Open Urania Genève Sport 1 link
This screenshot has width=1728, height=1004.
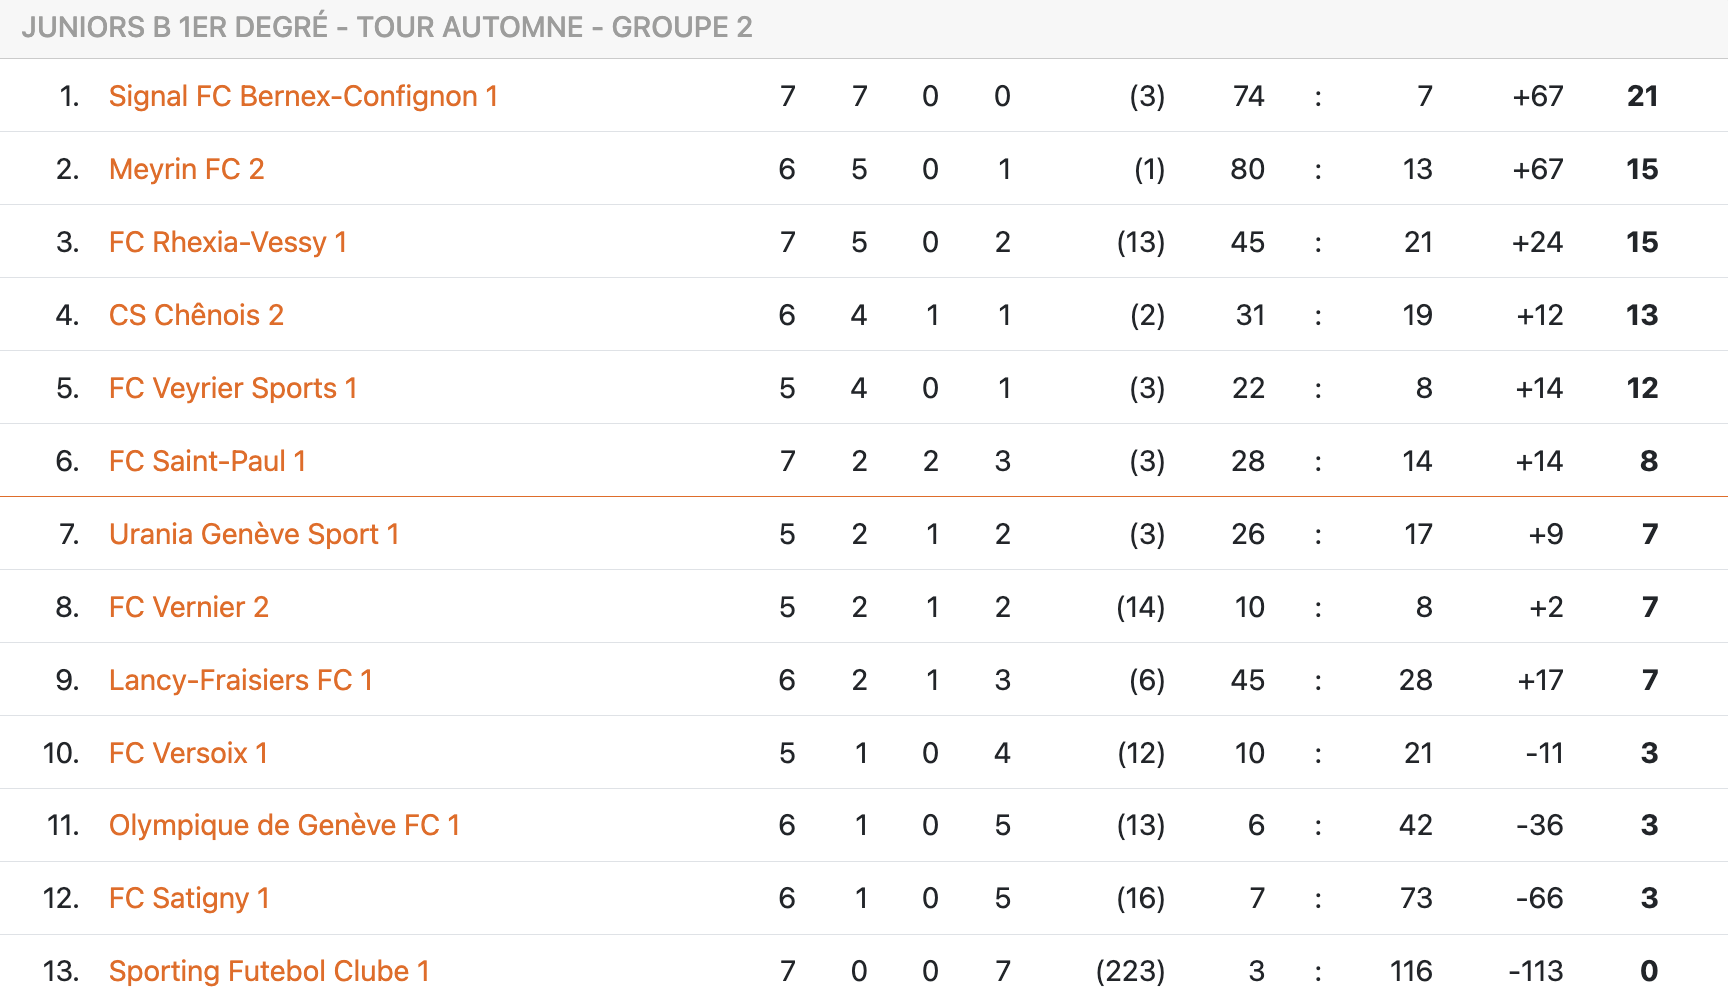(254, 534)
